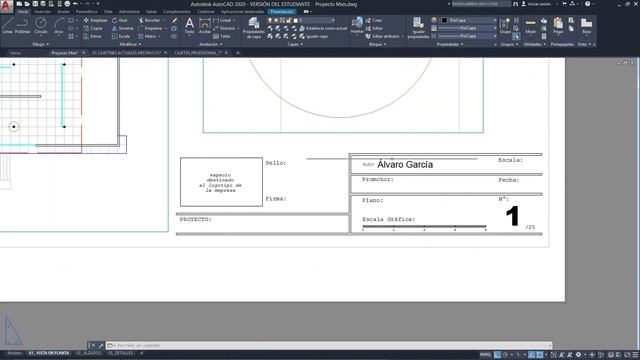Click the Álvaro García author text

point(405,164)
